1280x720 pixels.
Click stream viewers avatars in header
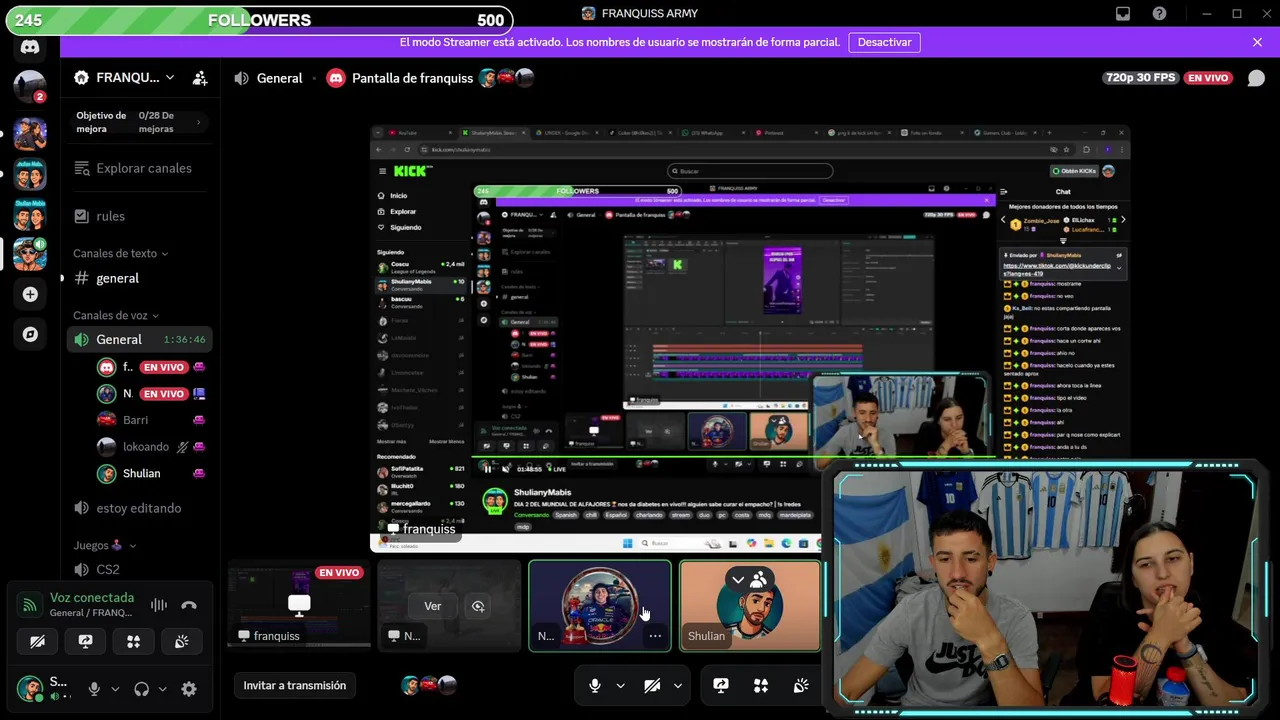pyautogui.click(x=506, y=78)
